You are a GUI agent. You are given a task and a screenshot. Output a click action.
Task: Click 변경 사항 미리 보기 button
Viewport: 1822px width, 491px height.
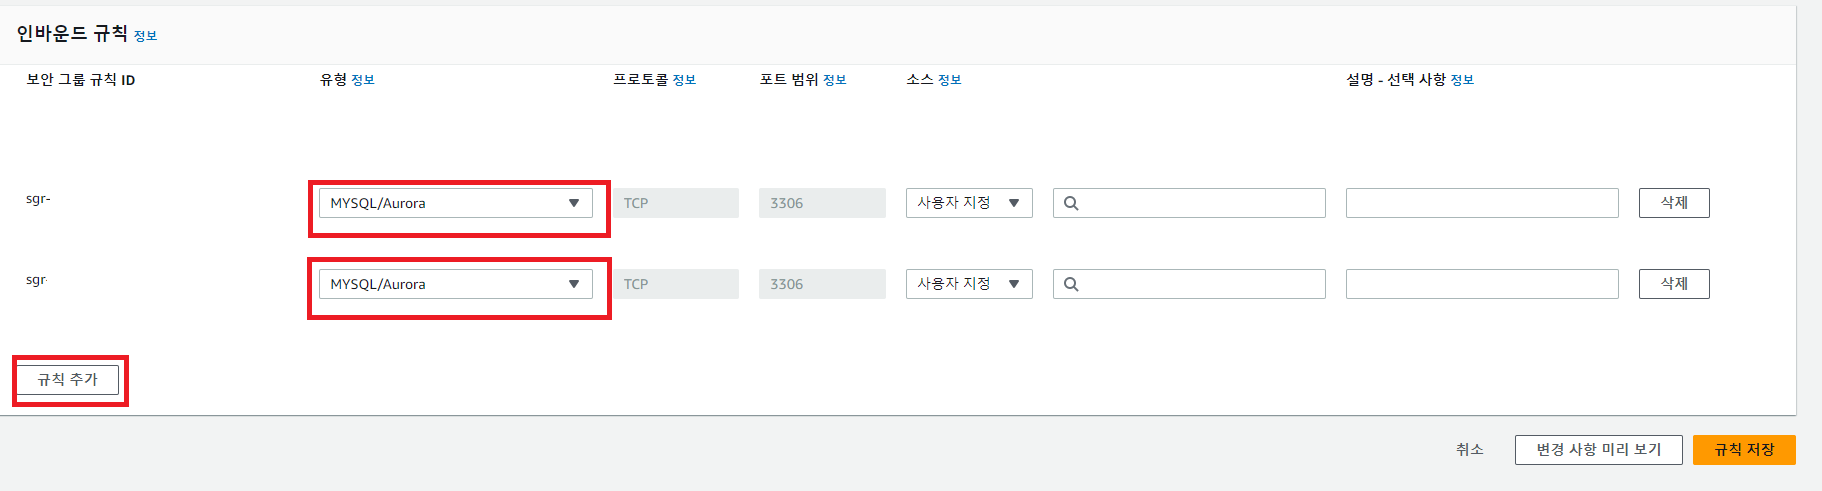coord(1598,450)
